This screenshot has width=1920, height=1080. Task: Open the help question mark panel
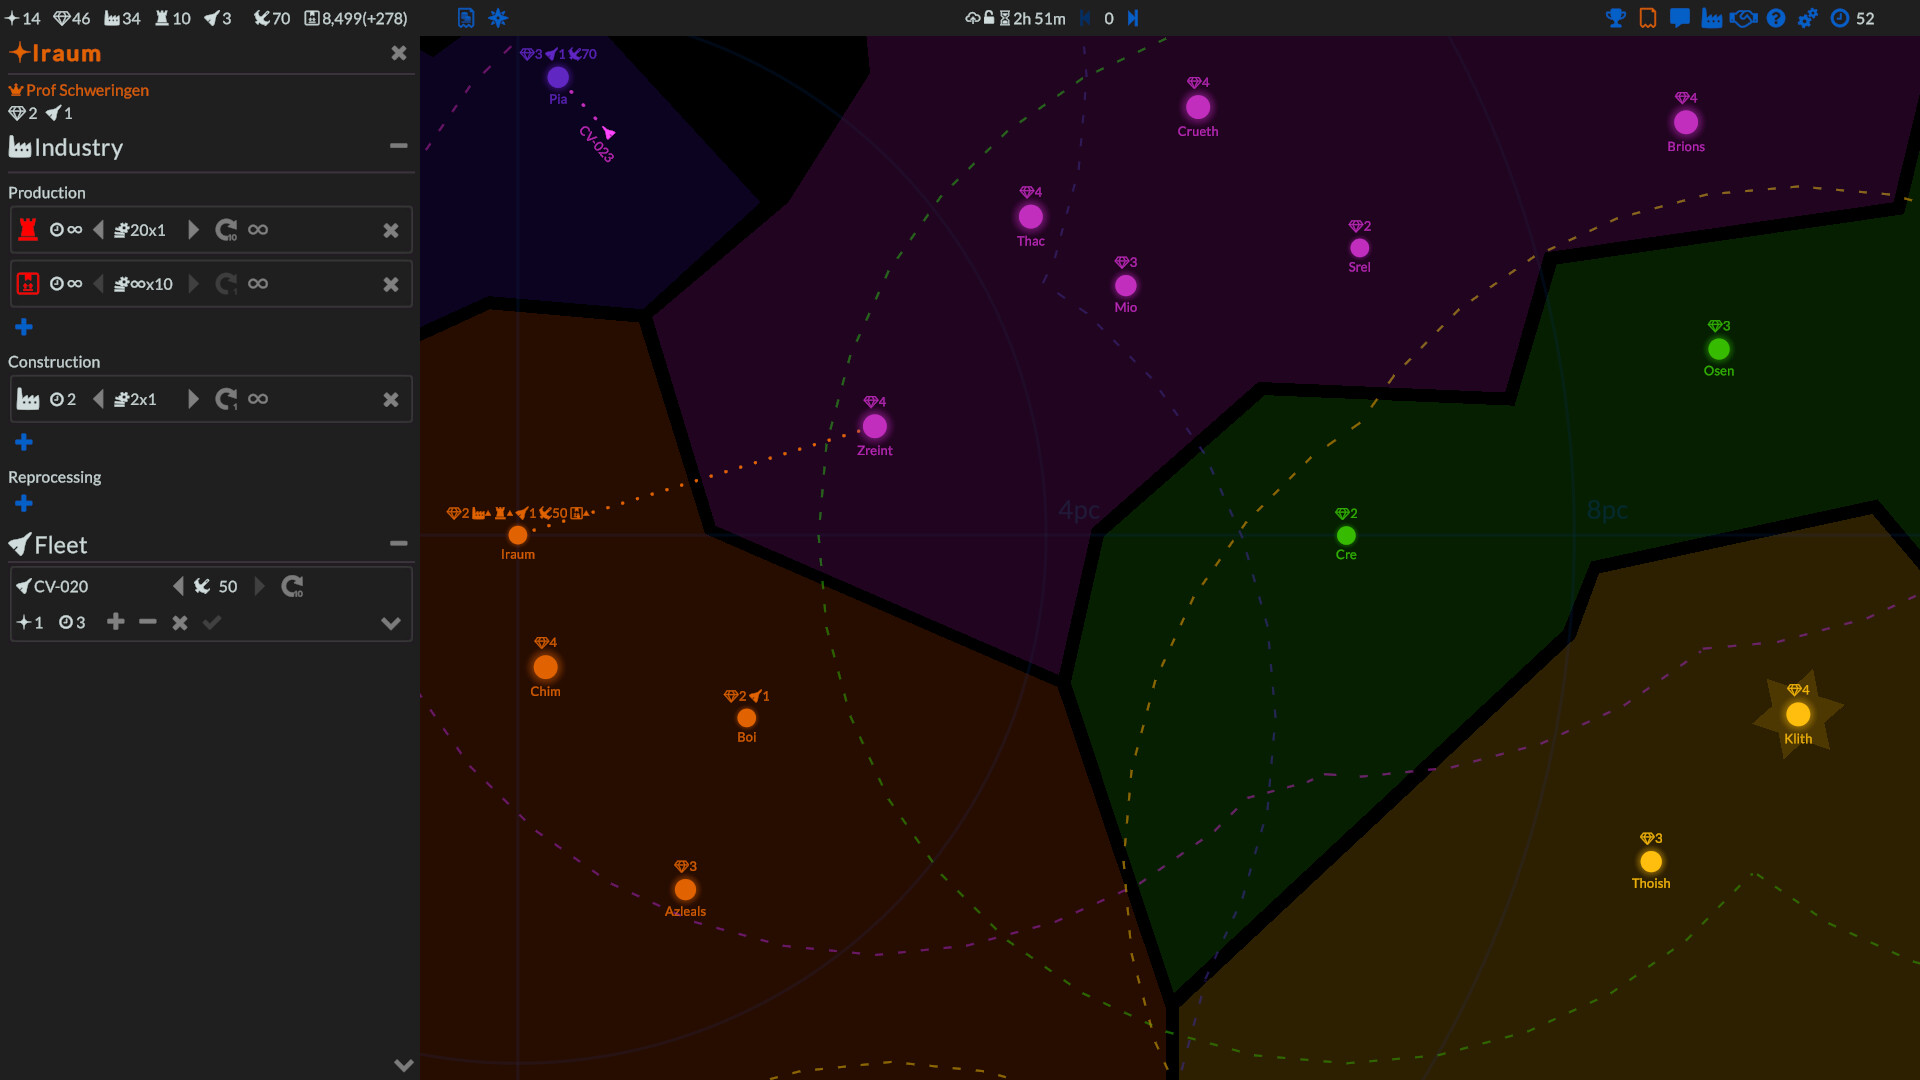[1776, 18]
